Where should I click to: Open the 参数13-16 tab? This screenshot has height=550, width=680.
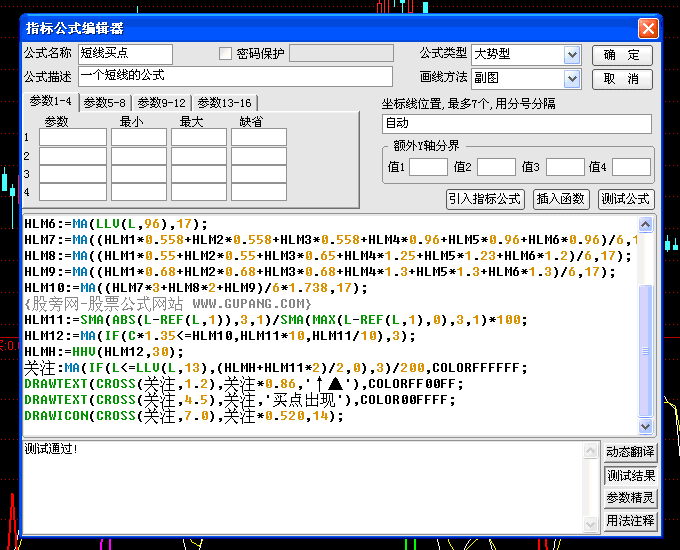pyautogui.click(x=225, y=102)
